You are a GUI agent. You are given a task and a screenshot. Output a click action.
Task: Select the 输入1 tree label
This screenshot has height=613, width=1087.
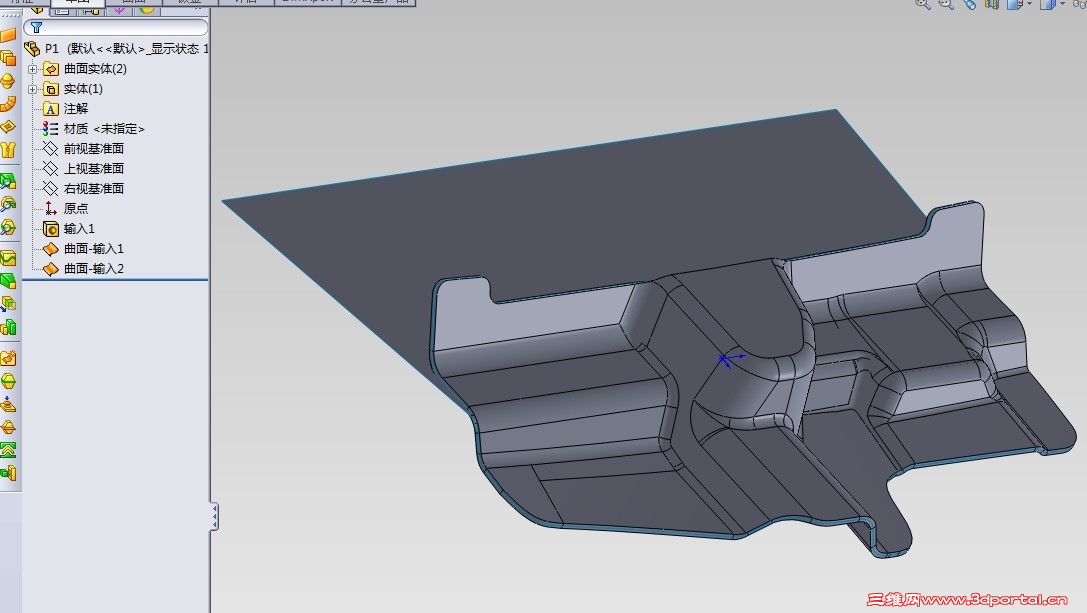point(79,229)
